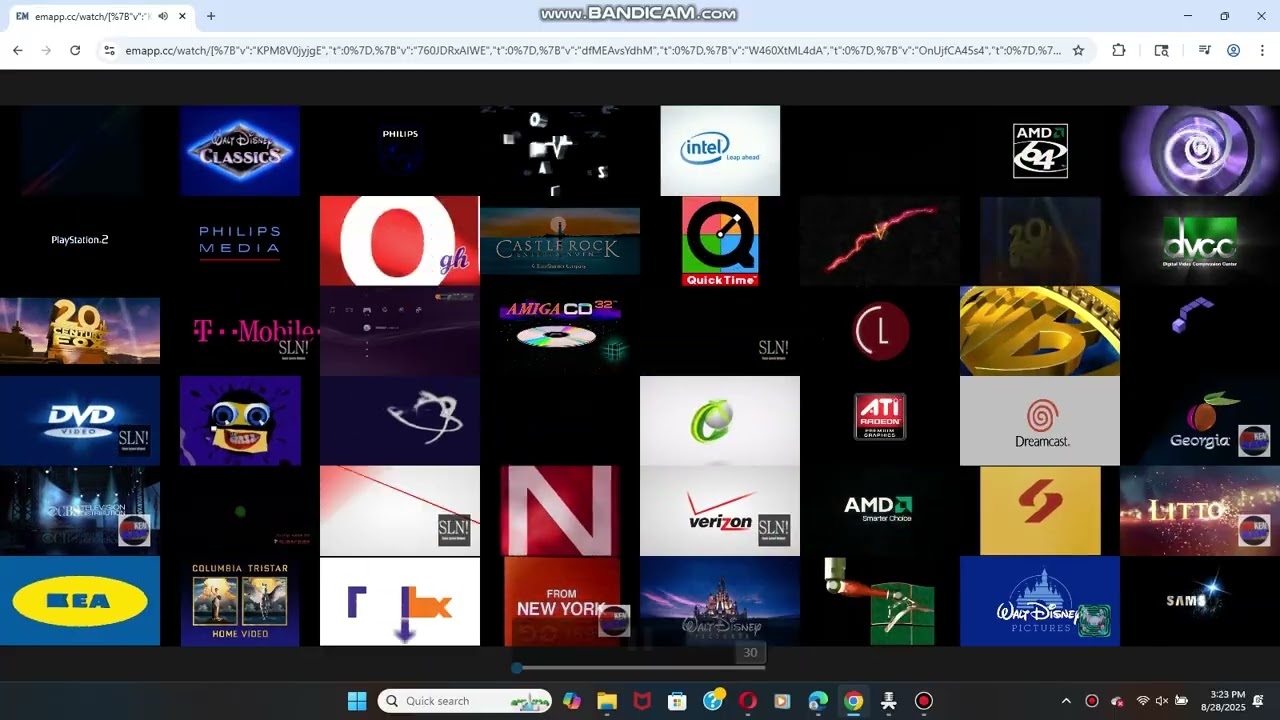
Task: Select the 20th Century Fox video
Action: click(80, 331)
